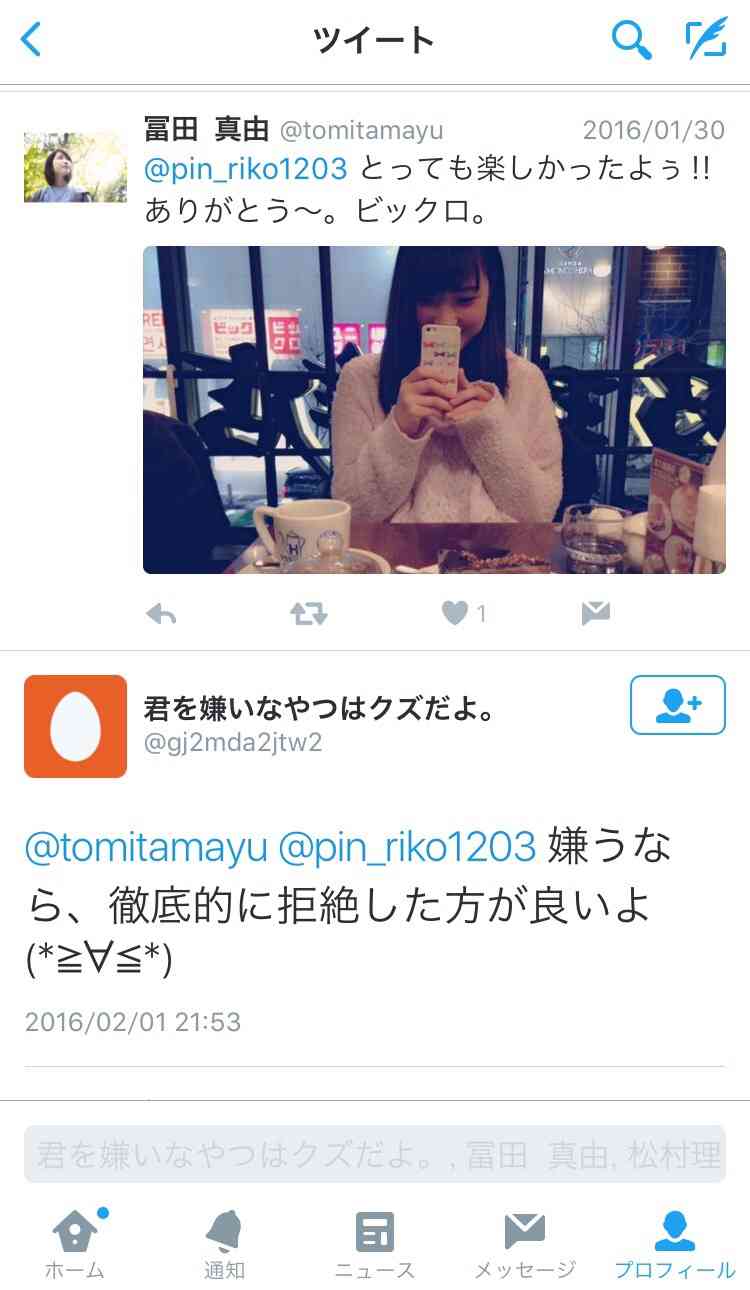This screenshot has height=1290, width=750.
Task: Tap the orange egg profile avatar
Action: [x=75, y=726]
